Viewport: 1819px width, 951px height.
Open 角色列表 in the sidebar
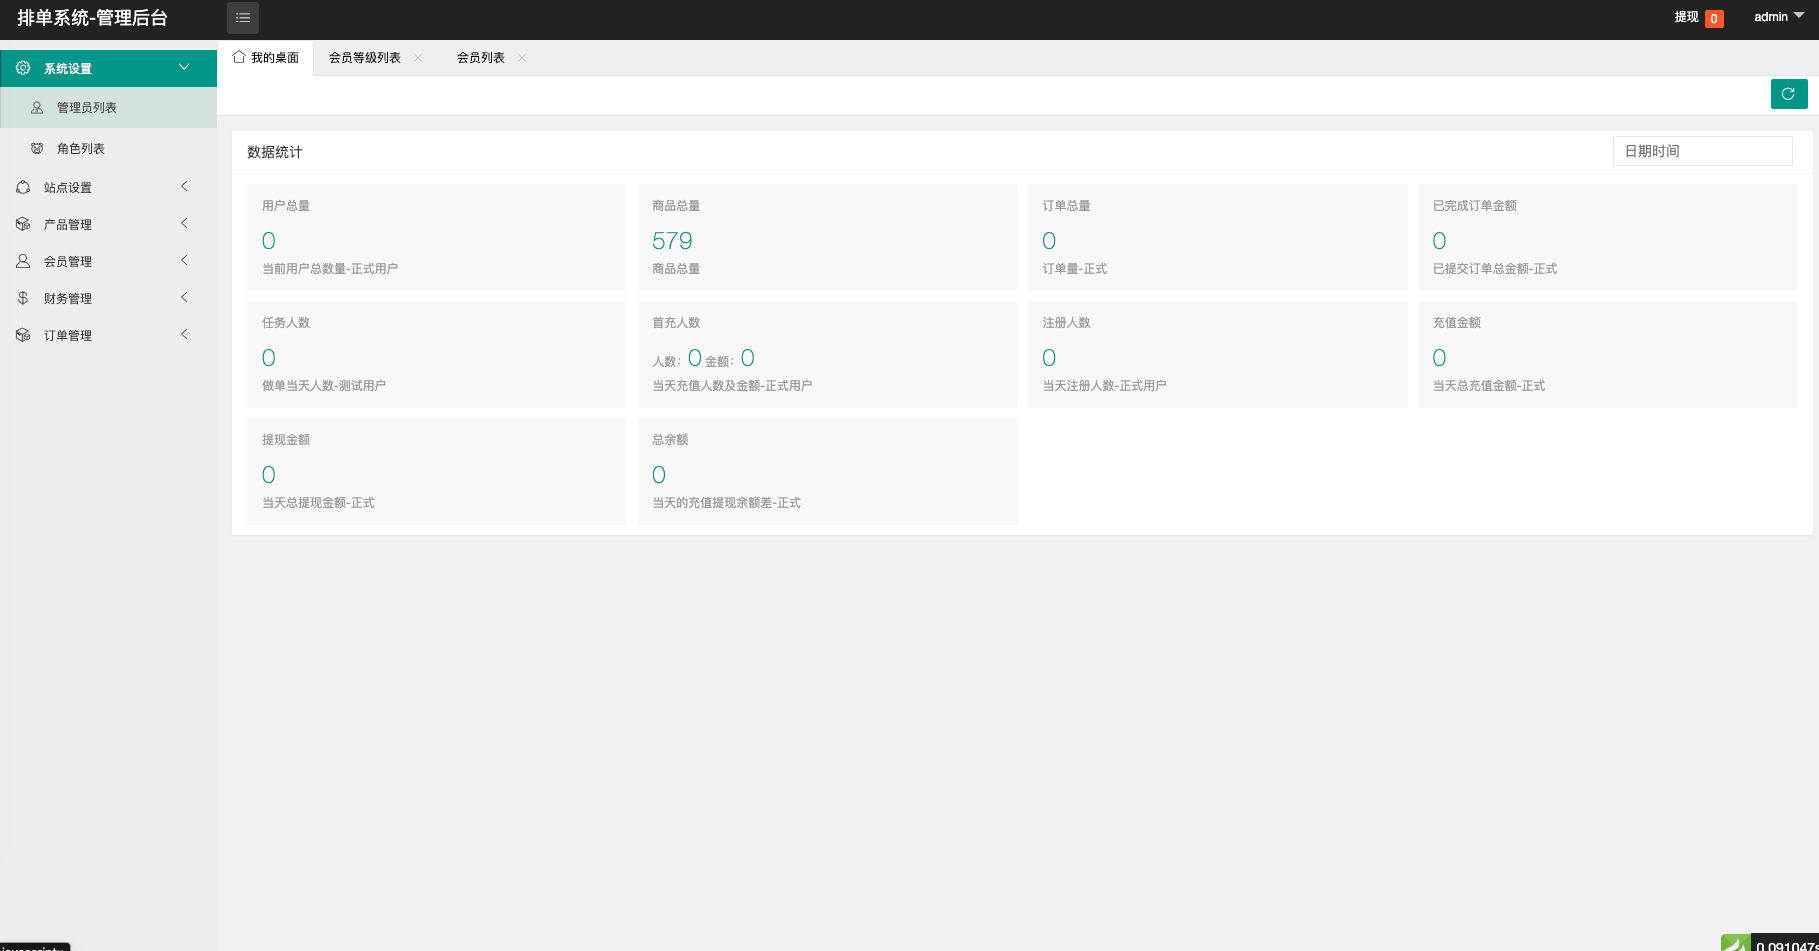click(108, 148)
